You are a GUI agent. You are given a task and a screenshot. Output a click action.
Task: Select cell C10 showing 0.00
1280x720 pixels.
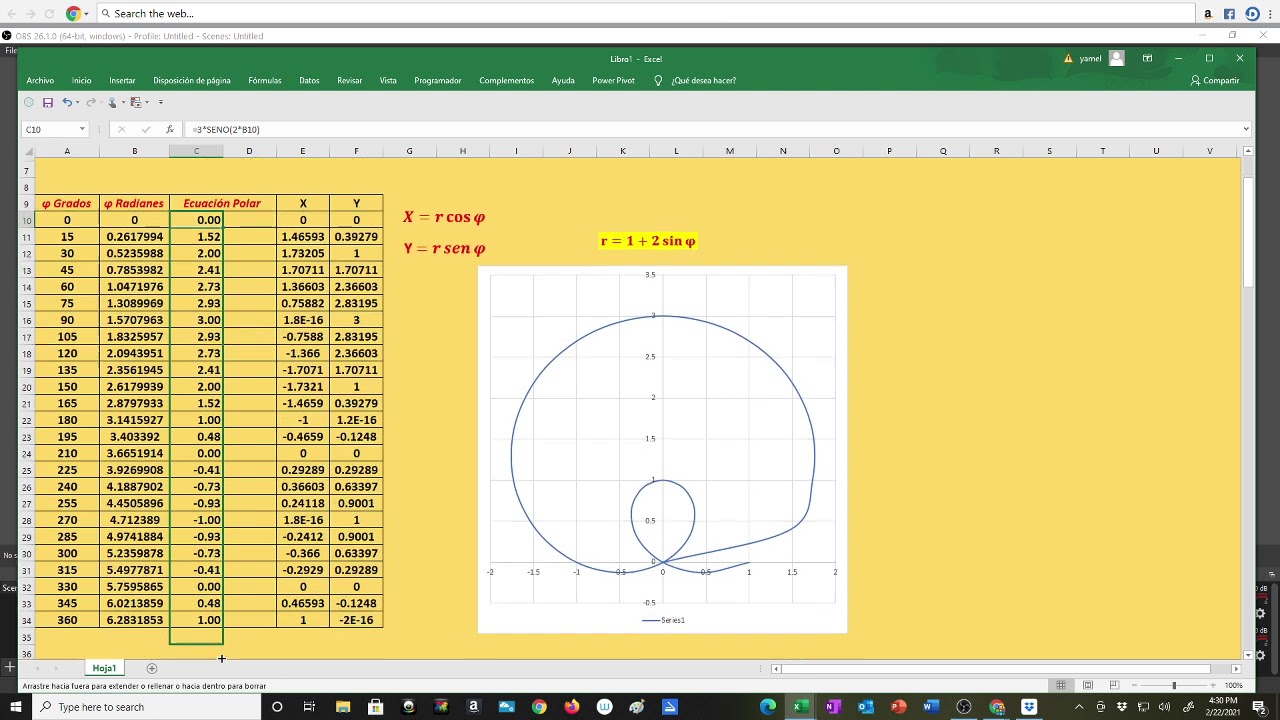click(x=196, y=220)
